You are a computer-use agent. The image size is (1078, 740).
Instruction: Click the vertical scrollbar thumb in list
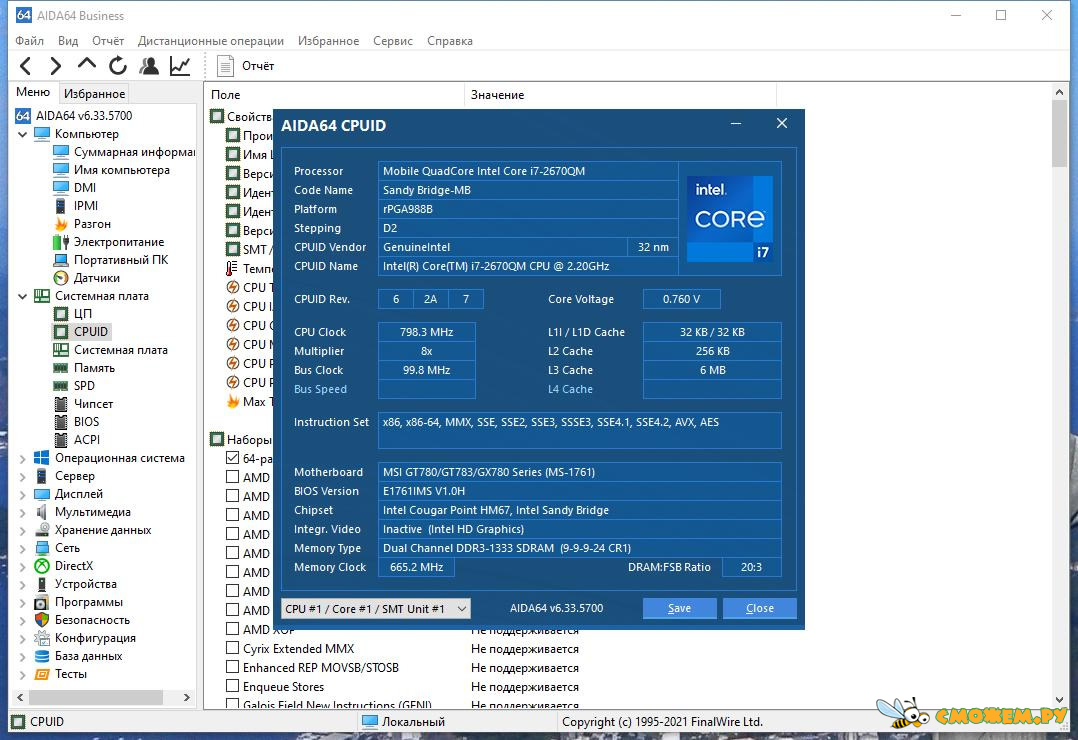click(1059, 133)
